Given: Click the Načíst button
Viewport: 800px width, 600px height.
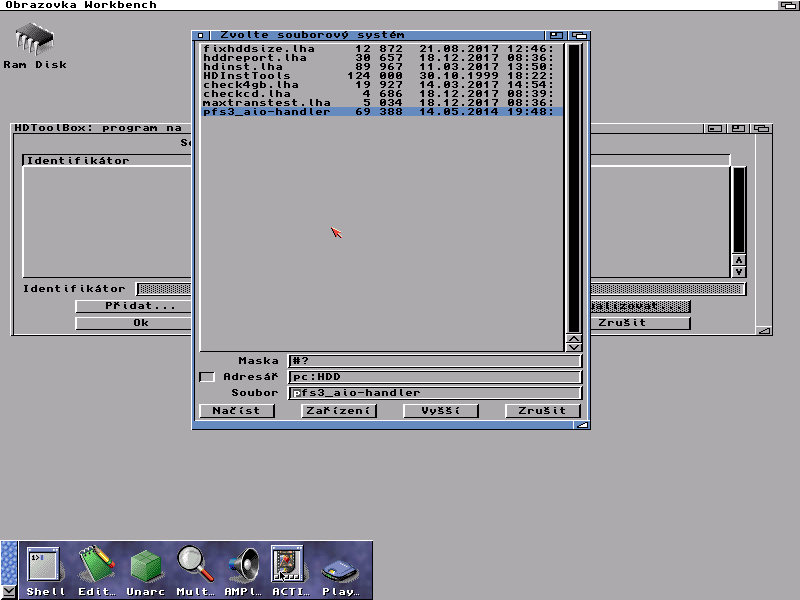Looking at the screenshot, I should (237, 411).
